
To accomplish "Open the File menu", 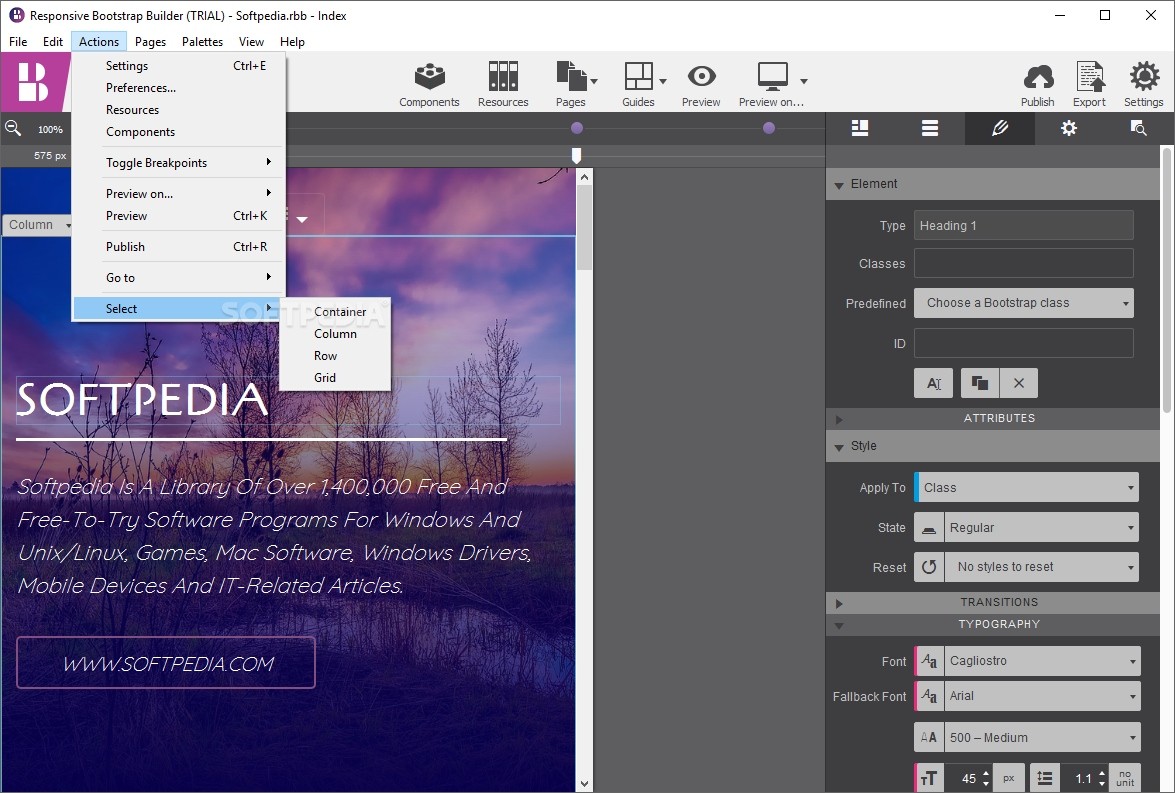I will pos(18,42).
